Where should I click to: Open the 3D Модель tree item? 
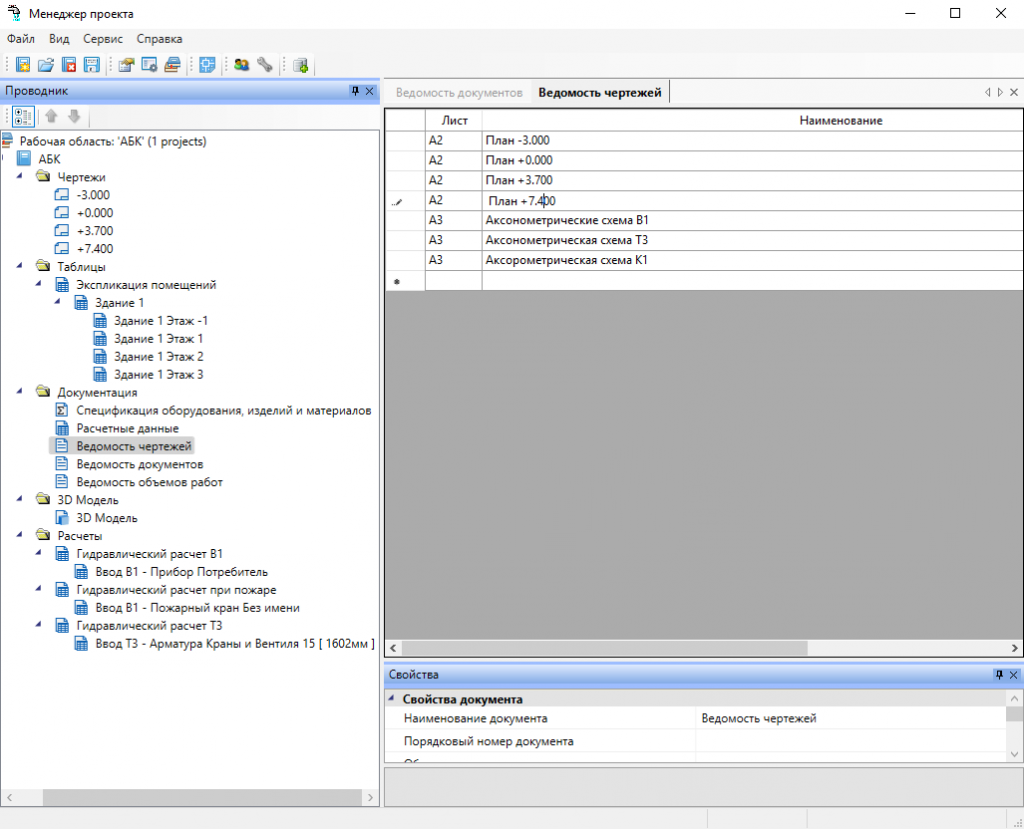[107, 518]
